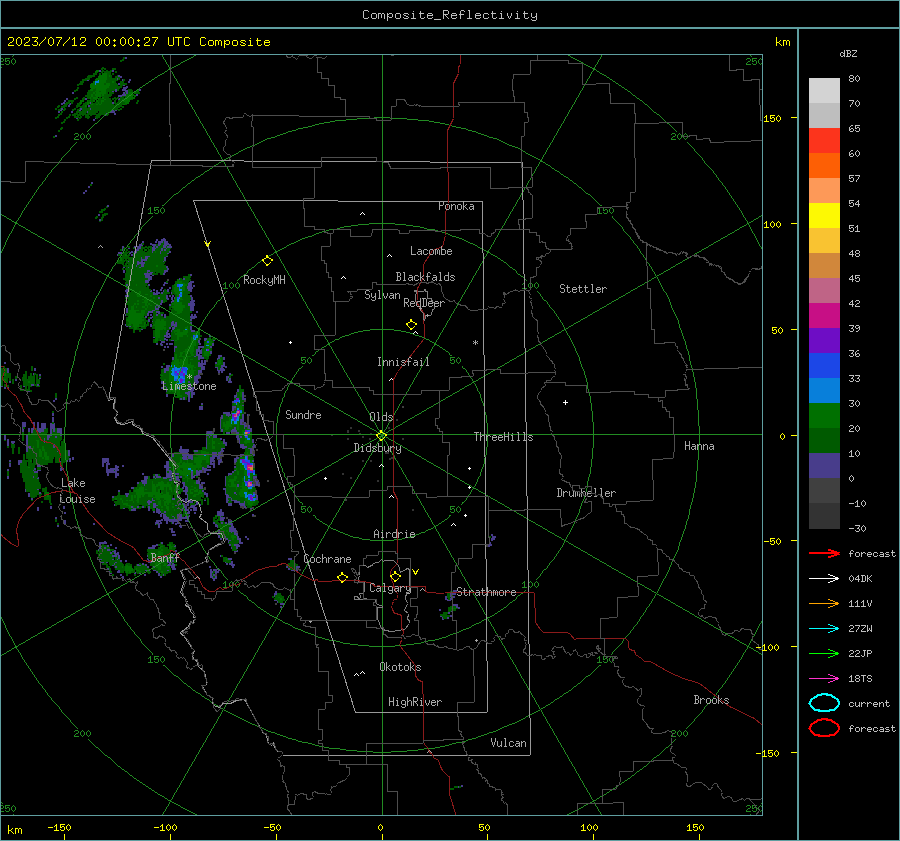
Task: Click the HighRiver label
Action: tap(415, 702)
